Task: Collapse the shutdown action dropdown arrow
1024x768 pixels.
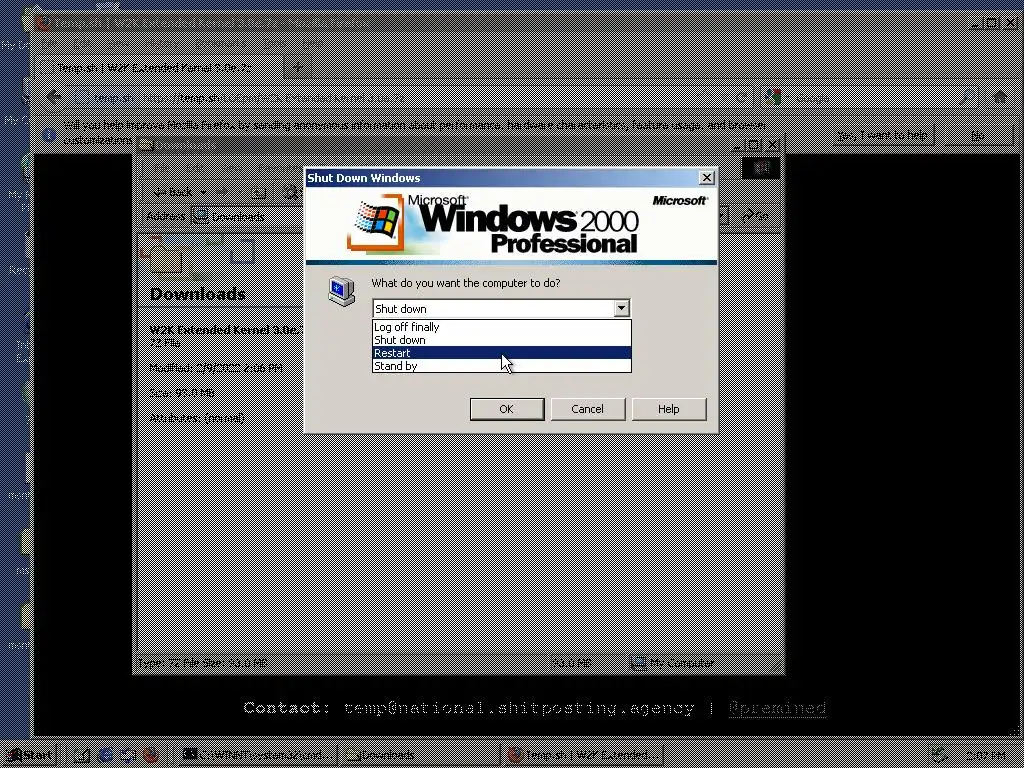Action: click(622, 308)
